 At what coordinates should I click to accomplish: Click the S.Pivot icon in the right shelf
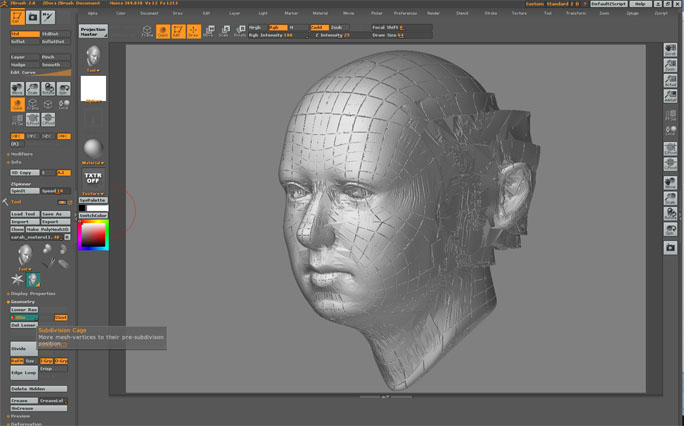[x=670, y=149]
